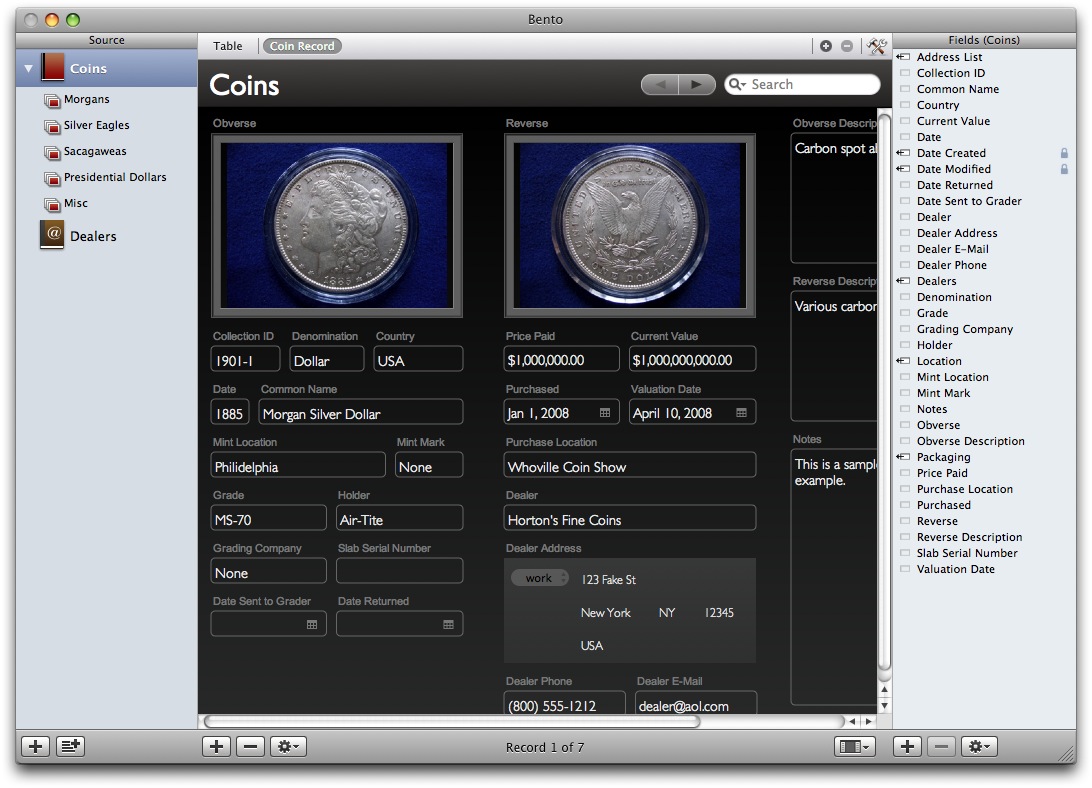This screenshot has height=788, width=1092.
Task: Open the Purchased date calendar picker
Action: click(x=604, y=413)
